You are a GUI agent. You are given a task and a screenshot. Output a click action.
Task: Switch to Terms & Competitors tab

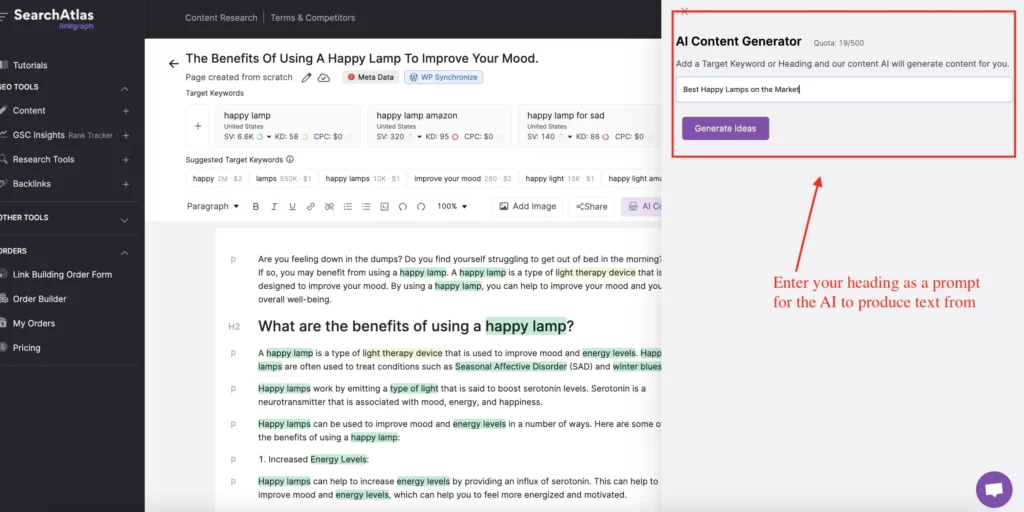point(312,18)
